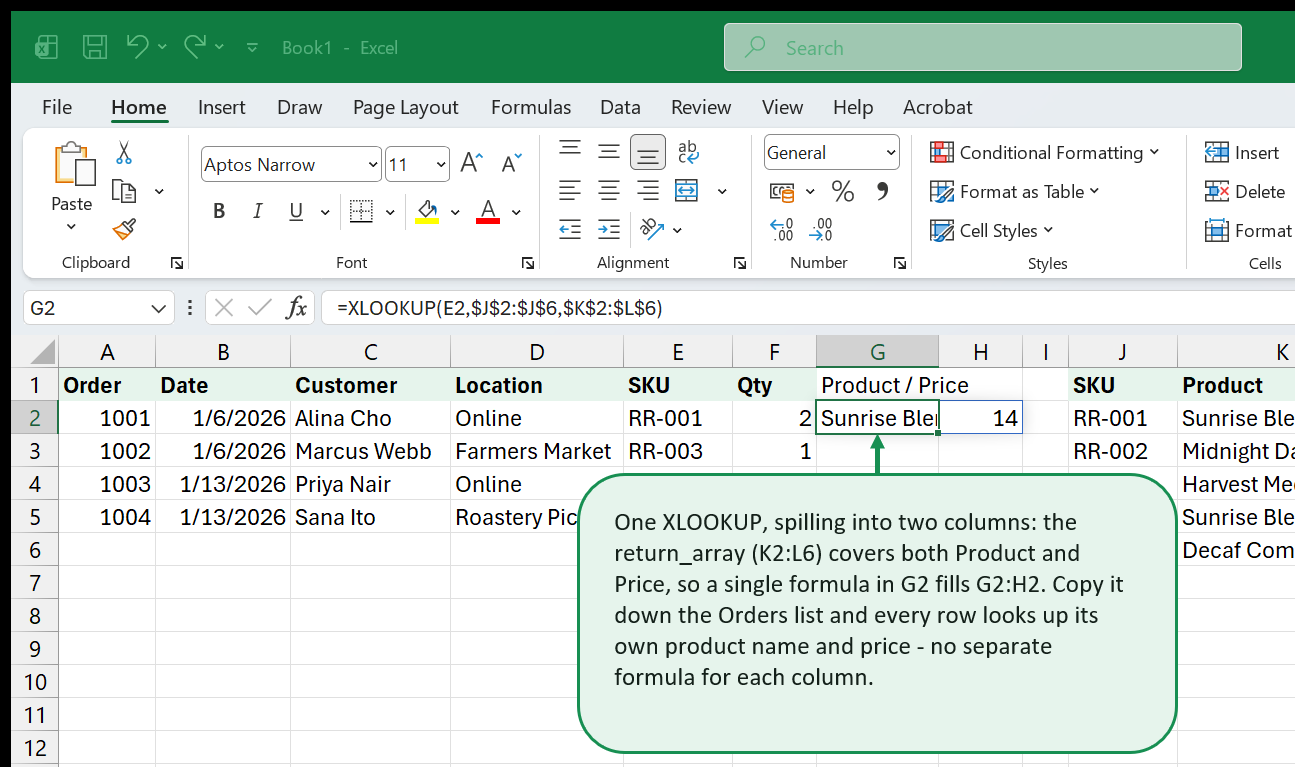Viewport: 1295px width, 767px height.
Task: Open Number format dialog launcher
Action: pyautogui.click(x=900, y=263)
